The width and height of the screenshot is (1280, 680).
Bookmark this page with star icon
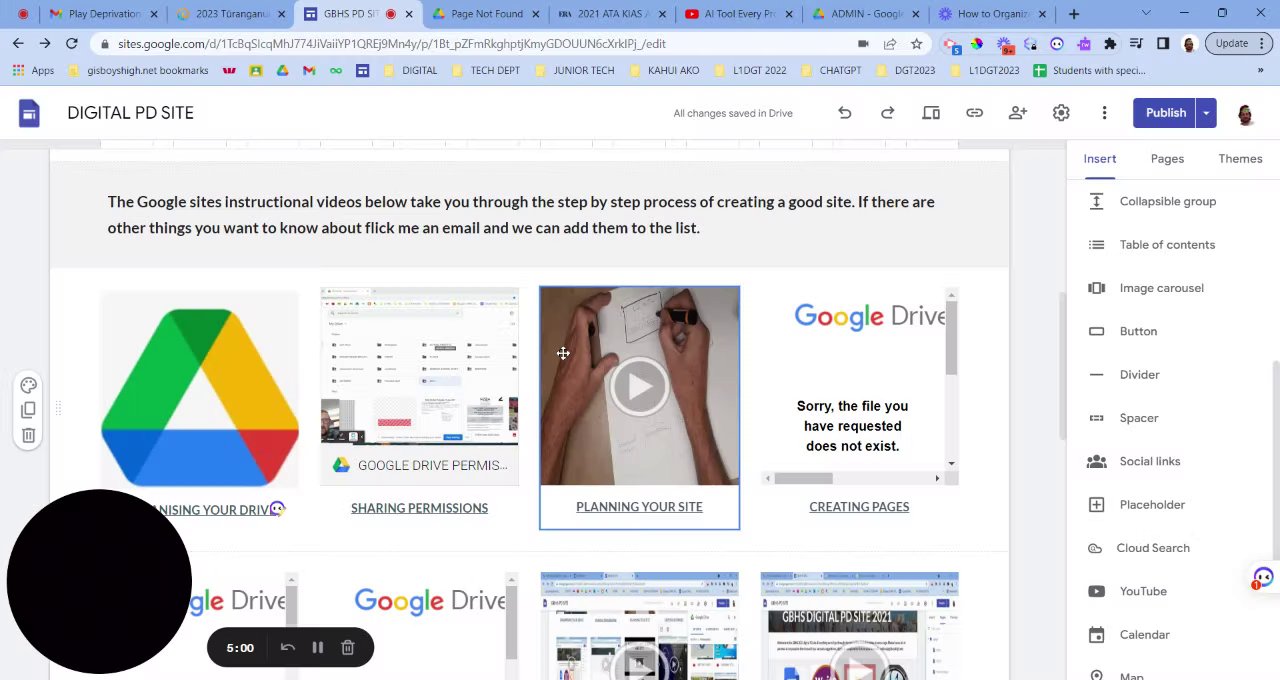click(916, 44)
